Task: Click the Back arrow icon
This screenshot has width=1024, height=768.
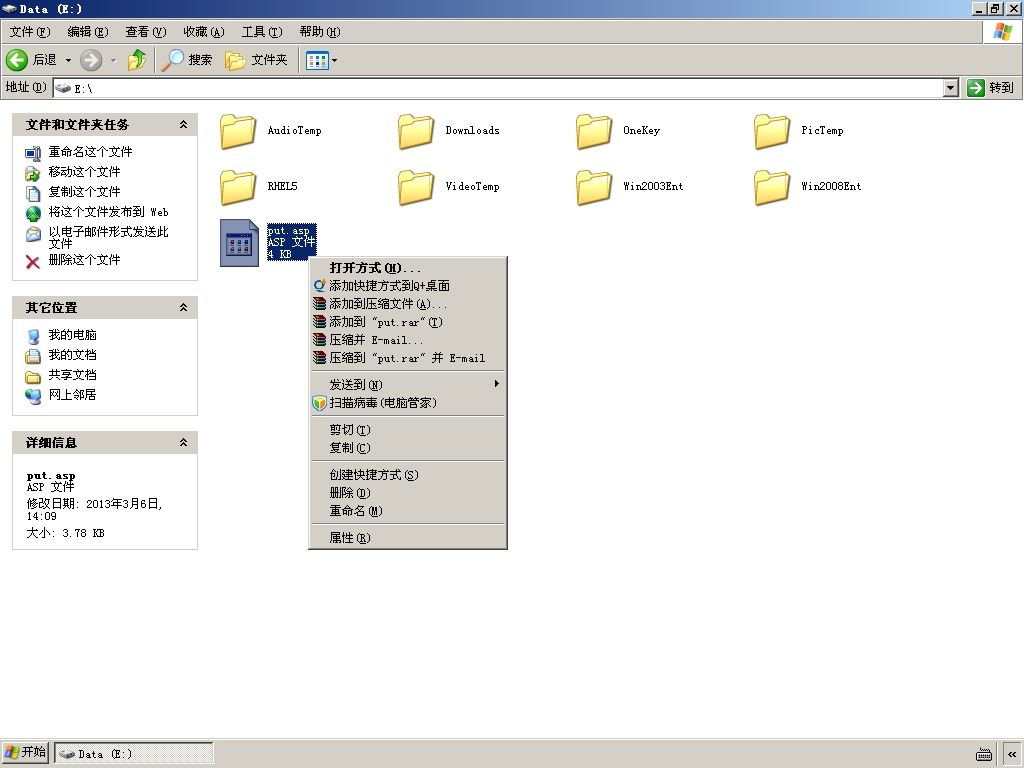Action: pyautogui.click(x=17, y=60)
